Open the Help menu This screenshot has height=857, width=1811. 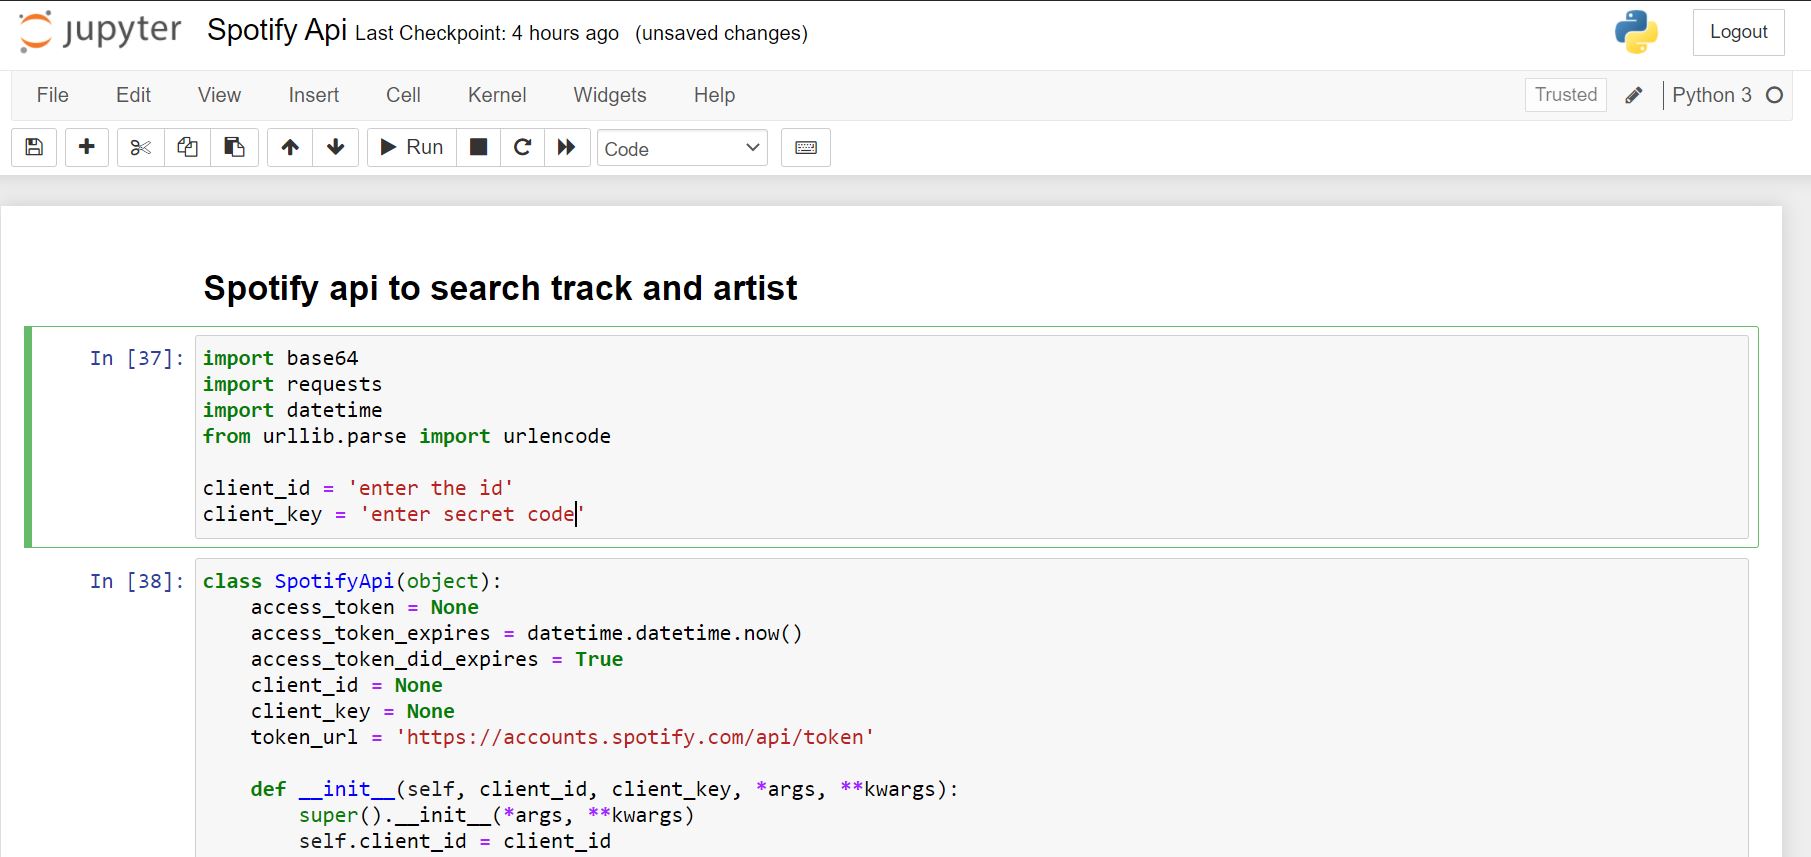click(x=714, y=95)
